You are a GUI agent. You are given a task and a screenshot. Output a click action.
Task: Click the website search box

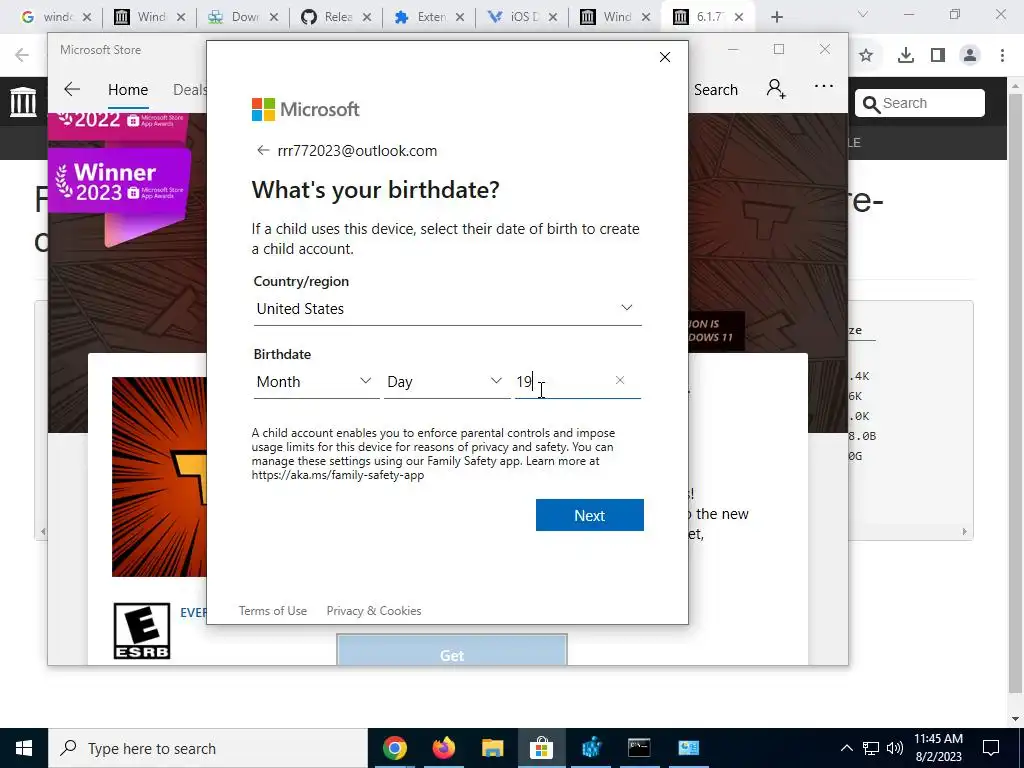(920, 103)
